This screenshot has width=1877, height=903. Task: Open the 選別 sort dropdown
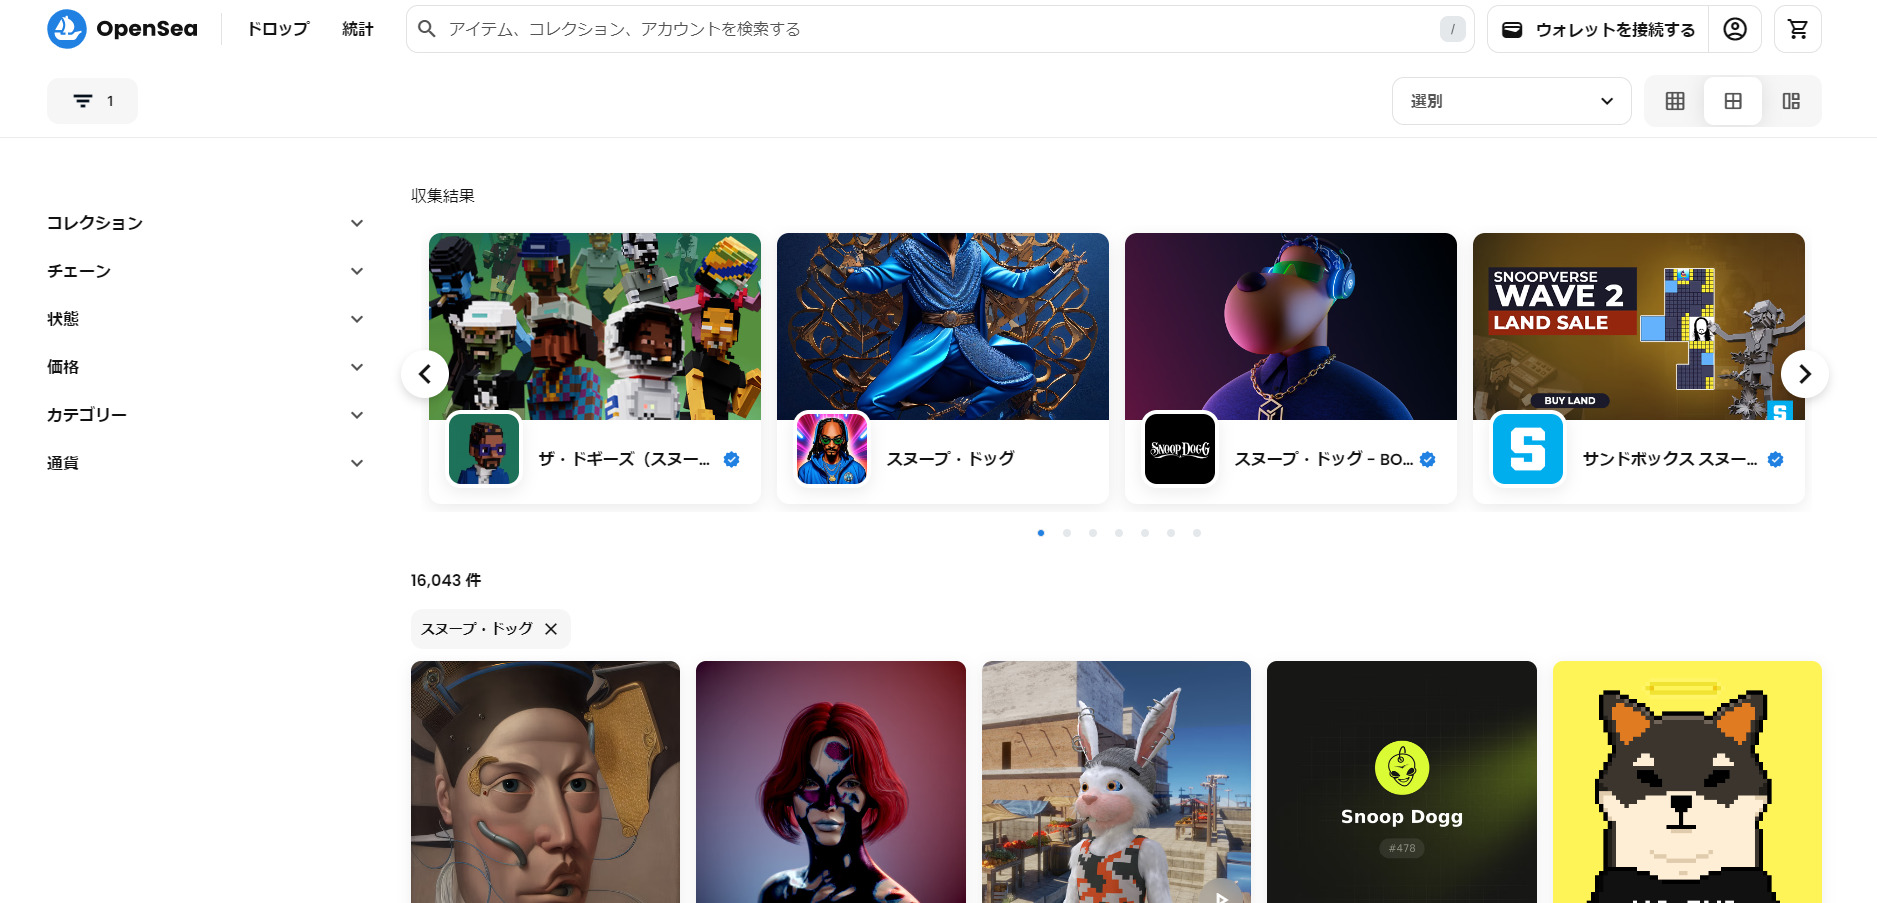click(x=1511, y=101)
